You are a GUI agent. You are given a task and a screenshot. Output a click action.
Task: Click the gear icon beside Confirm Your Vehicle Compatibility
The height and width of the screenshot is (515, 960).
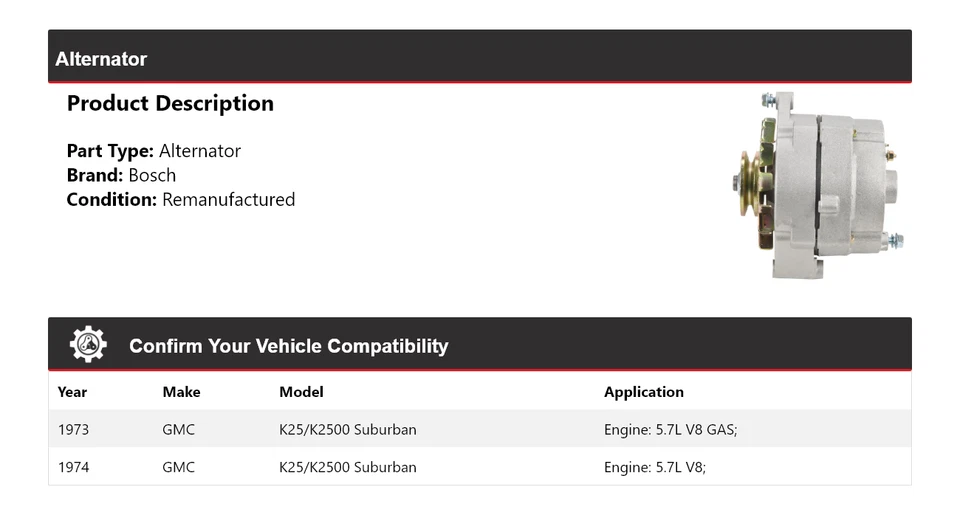click(x=88, y=345)
